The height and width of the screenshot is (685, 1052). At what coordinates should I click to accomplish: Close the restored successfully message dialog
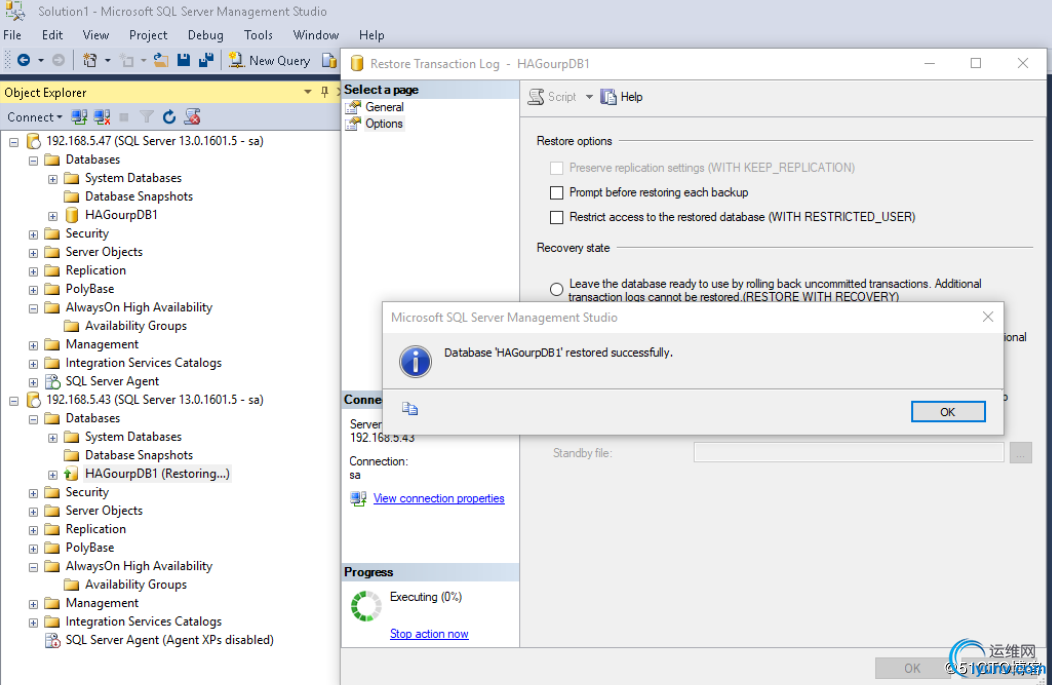click(988, 317)
